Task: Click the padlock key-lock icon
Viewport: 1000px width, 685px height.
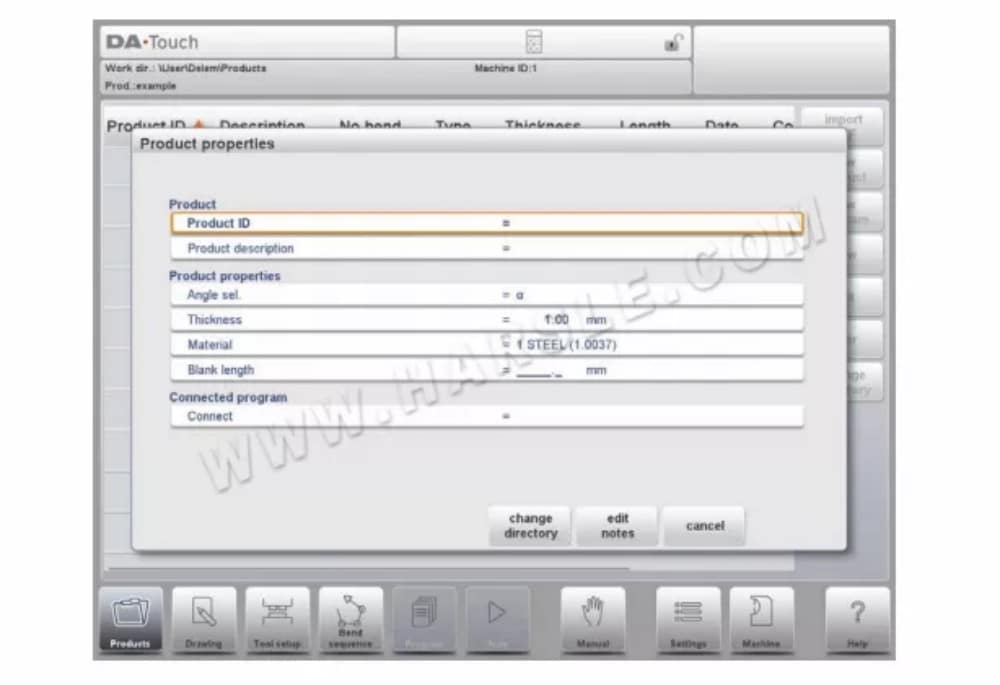Action: [x=673, y=43]
